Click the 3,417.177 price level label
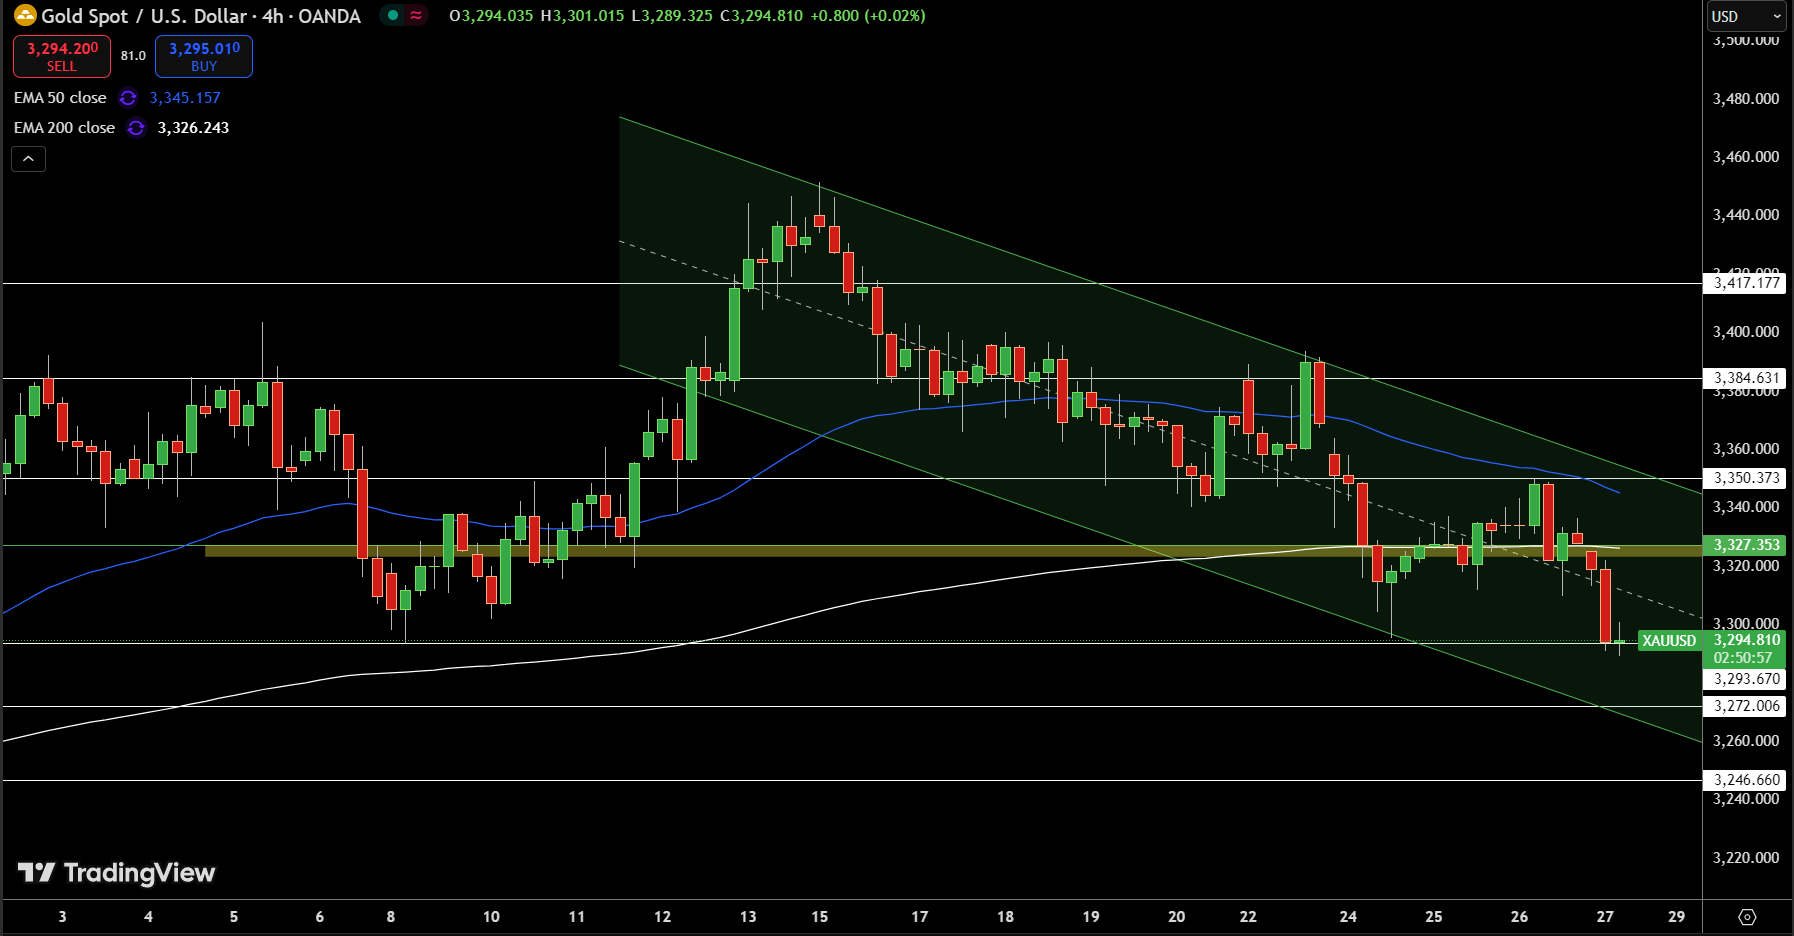This screenshot has height=936, width=1794. click(x=1745, y=283)
